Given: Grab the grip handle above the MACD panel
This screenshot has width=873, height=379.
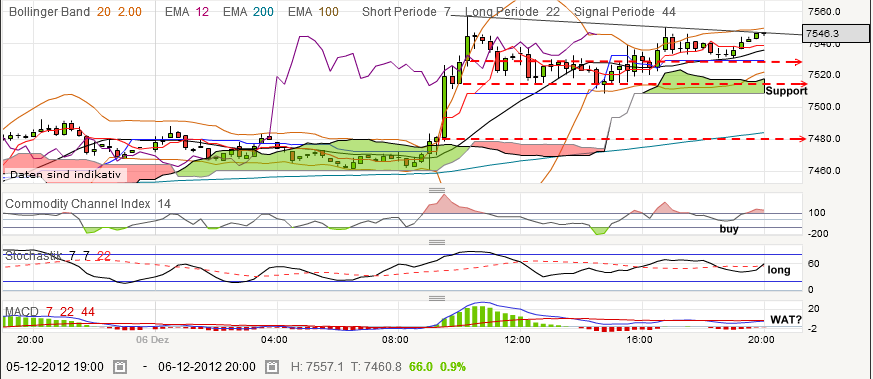Looking at the screenshot, I should click(436, 298).
